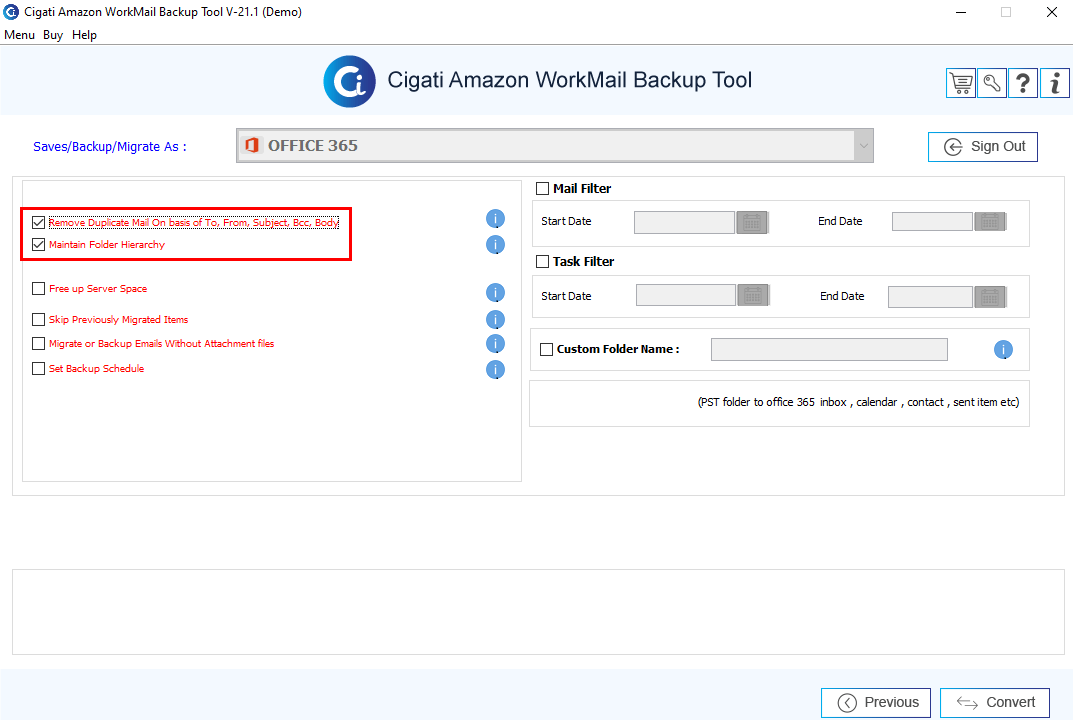The width and height of the screenshot is (1073, 720).
Task: Click the Cigati Amazon WorkMail Backup Tool heading
Action: click(x=569, y=80)
